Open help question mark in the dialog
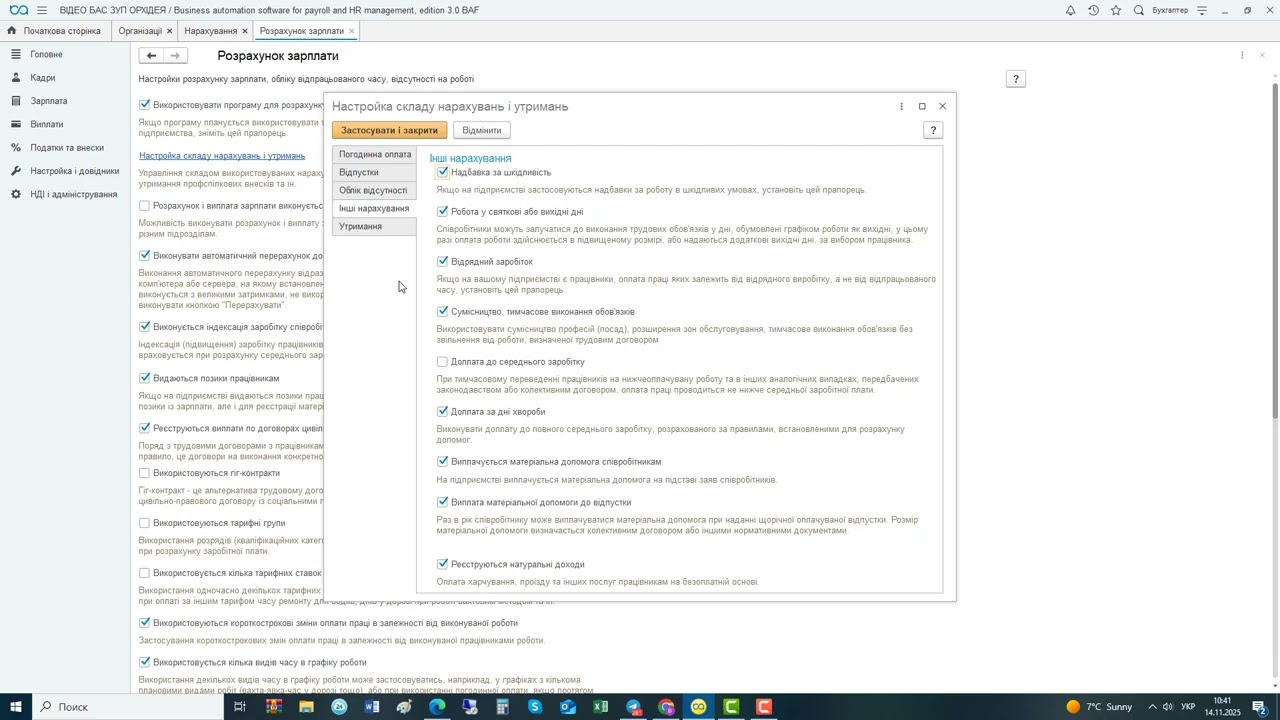 click(x=933, y=130)
